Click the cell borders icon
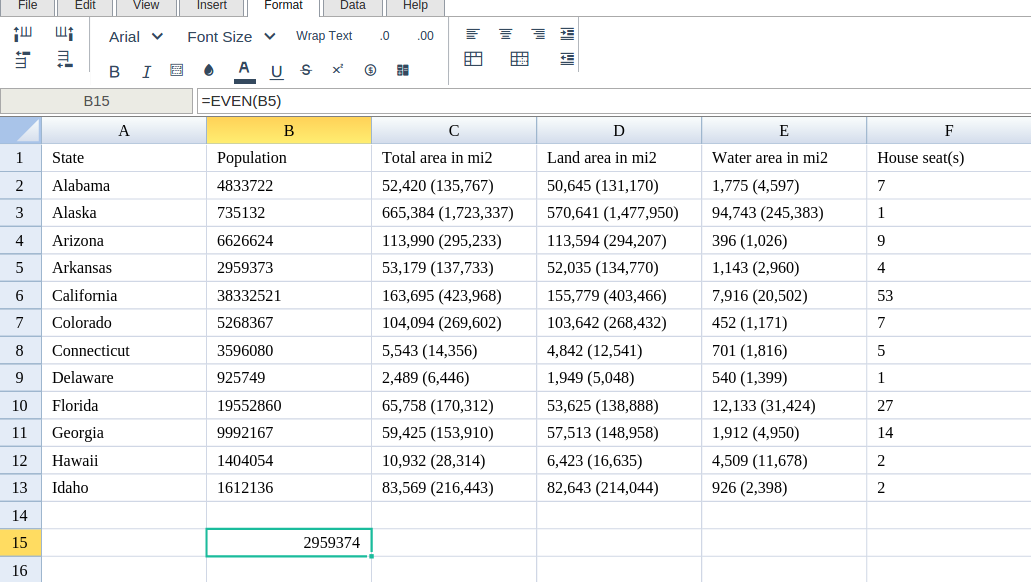Image resolution: width=1031 pixels, height=582 pixels. (x=177, y=70)
